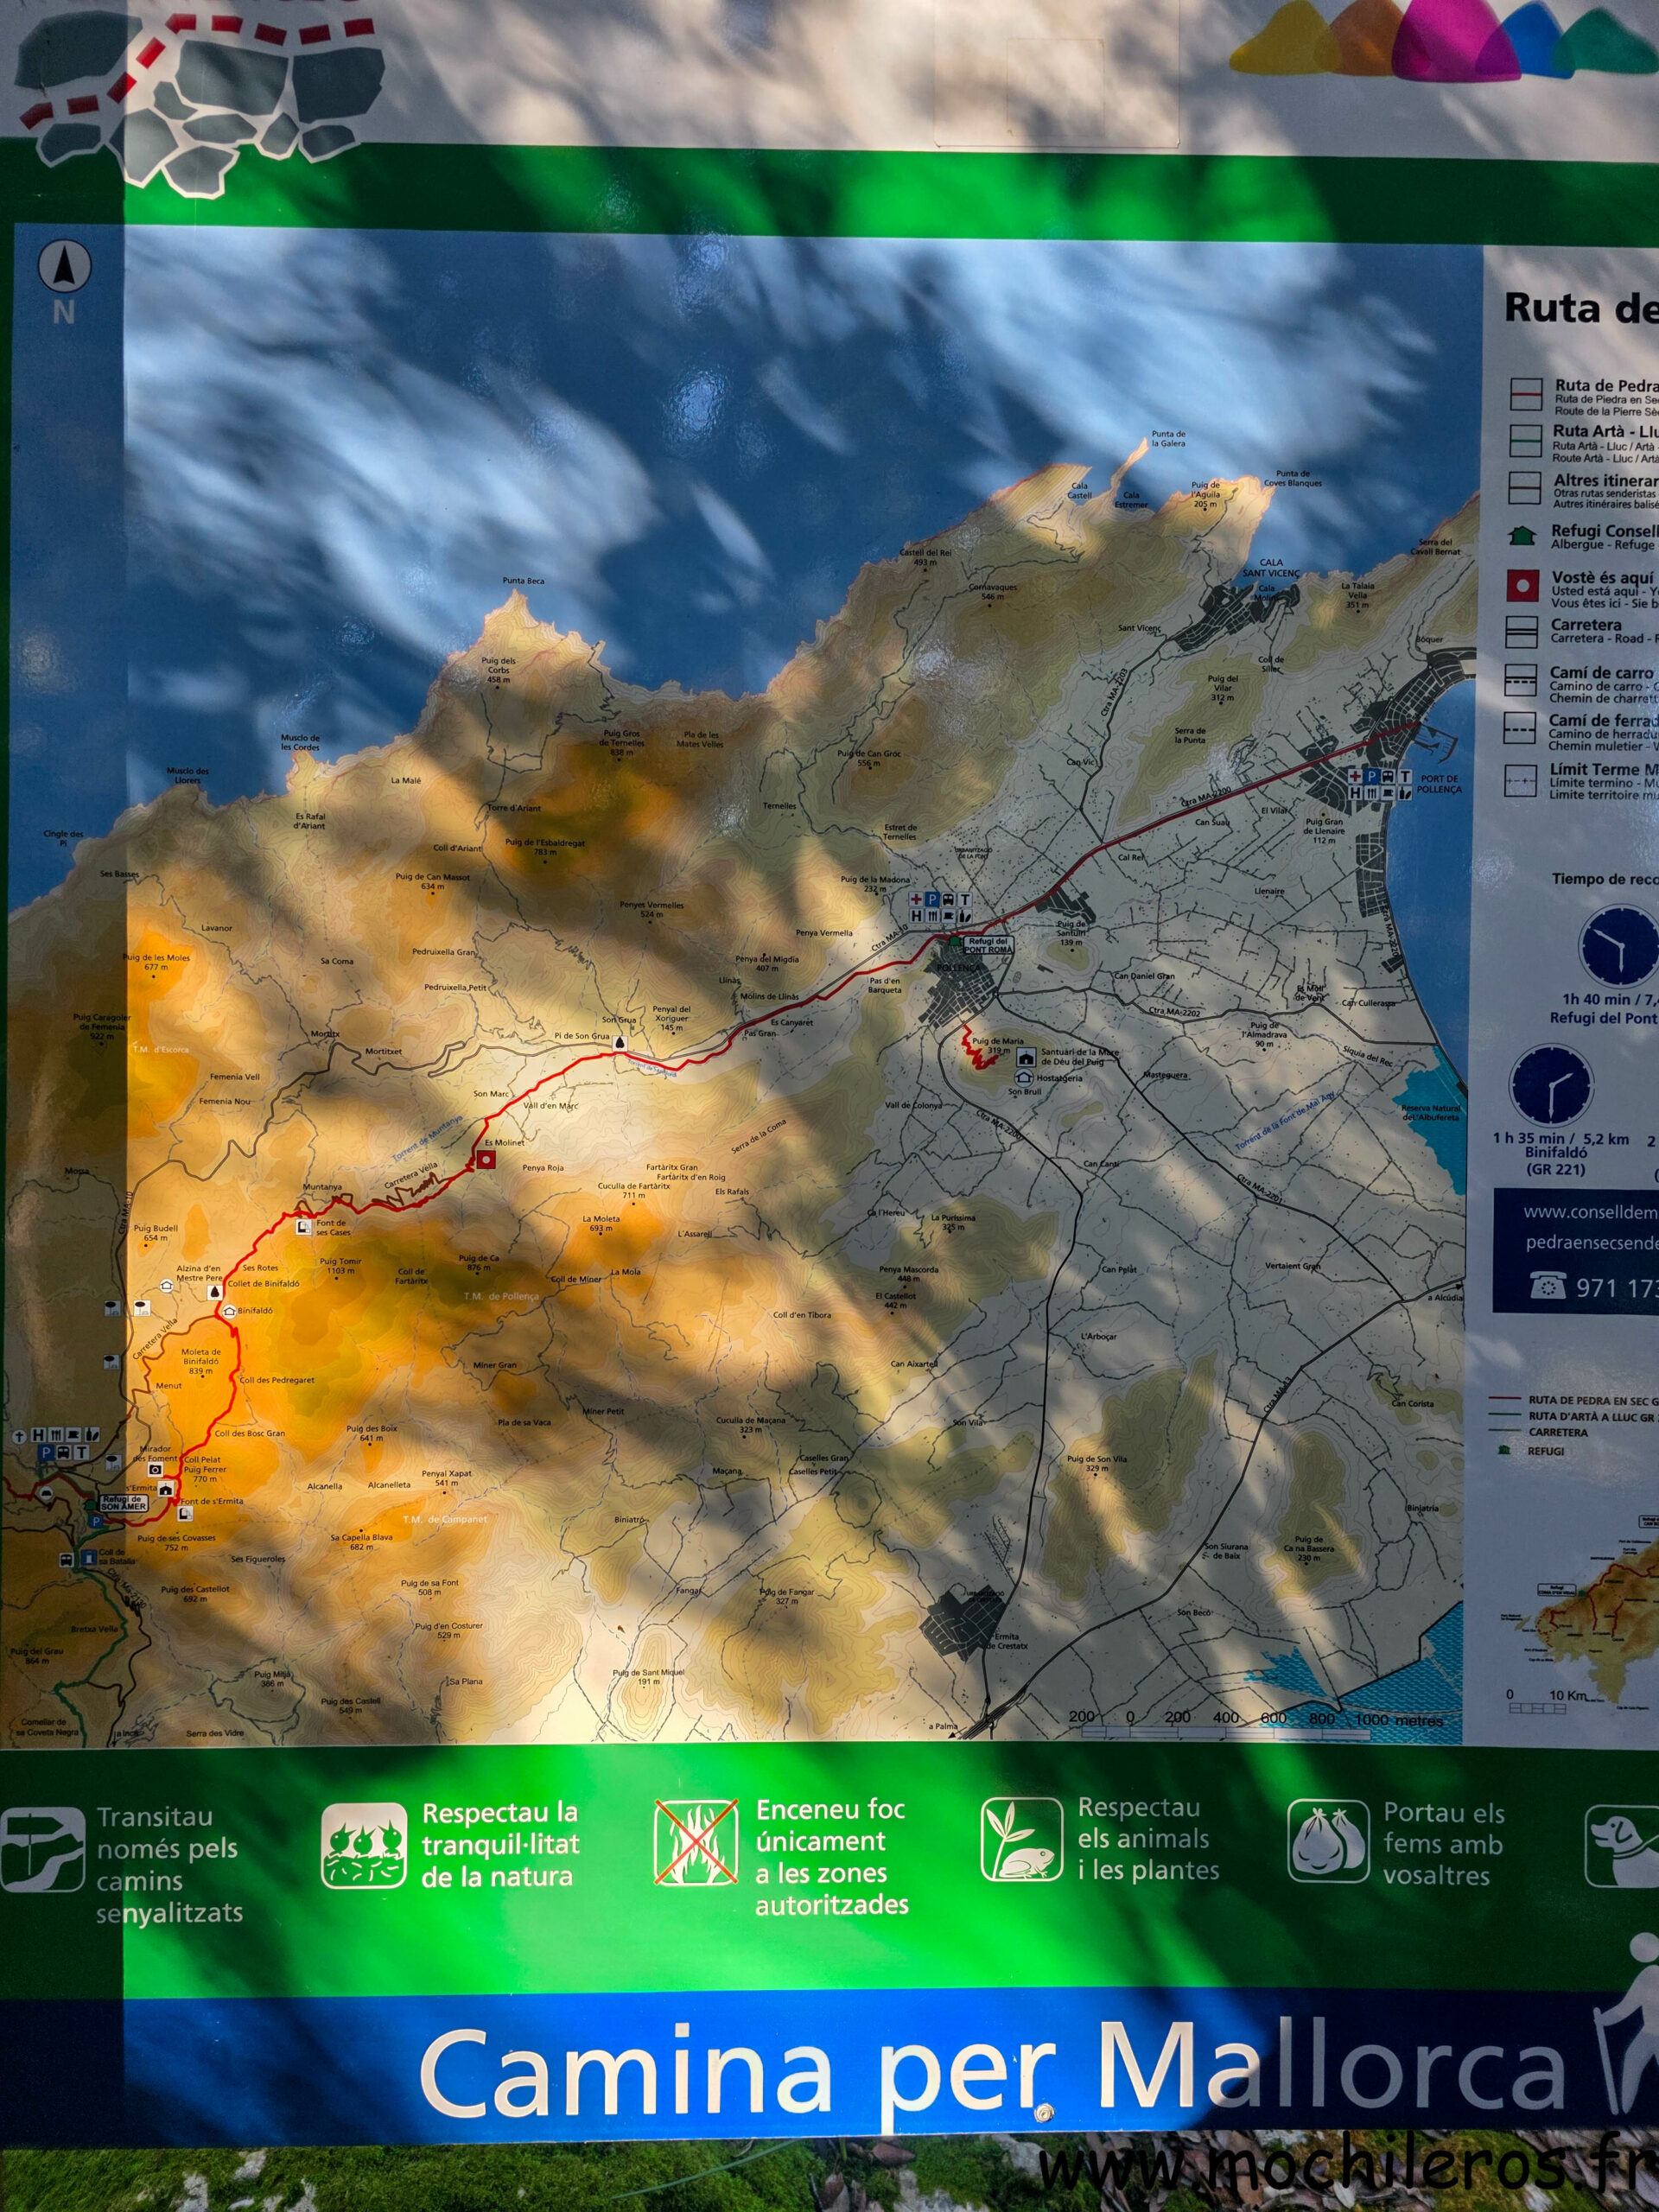Click the north compass arrow icon
The height and width of the screenshot is (2212, 1659).
click(64, 267)
